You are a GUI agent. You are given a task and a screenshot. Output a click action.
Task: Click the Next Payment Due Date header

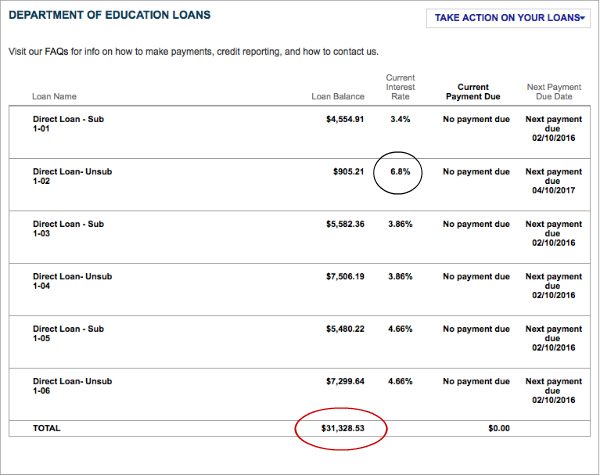[x=553, y=92]
